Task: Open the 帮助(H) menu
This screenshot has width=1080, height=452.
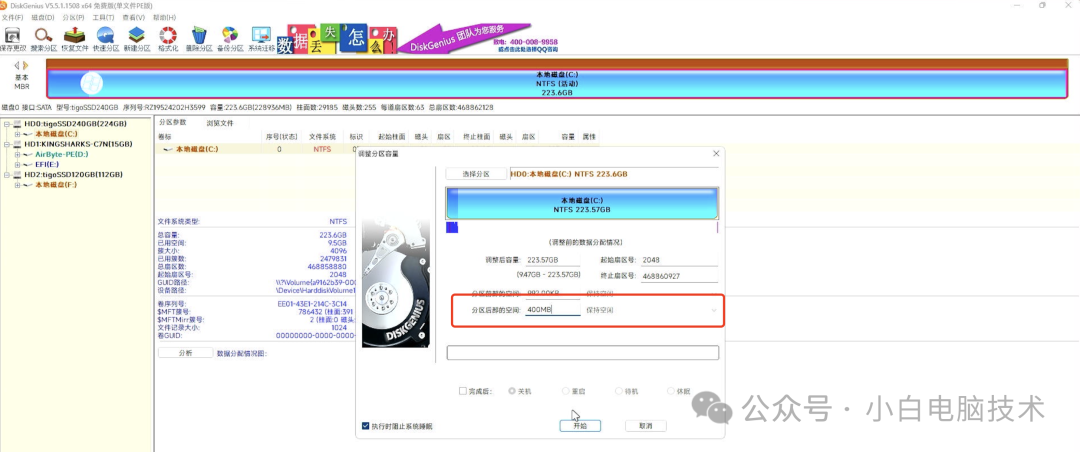Action: (x=164, y=17)
